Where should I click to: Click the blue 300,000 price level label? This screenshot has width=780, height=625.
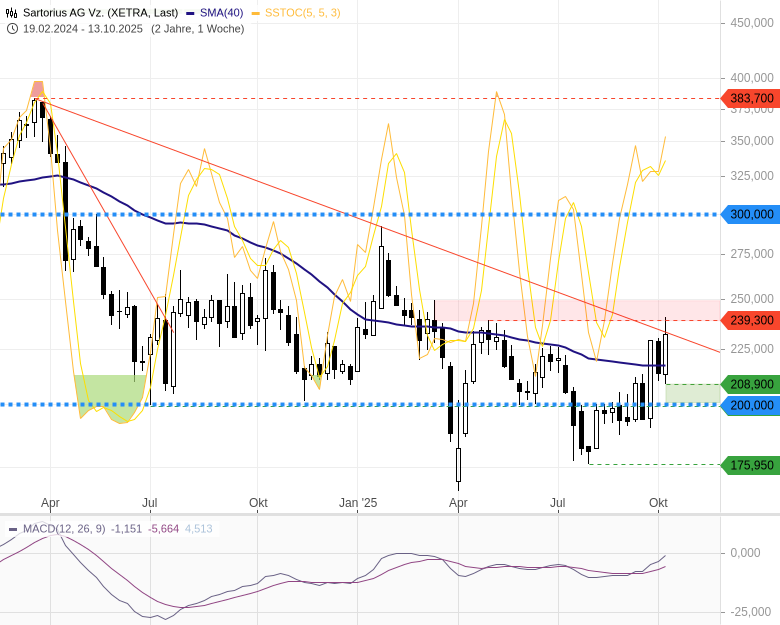tap(752, 214)
